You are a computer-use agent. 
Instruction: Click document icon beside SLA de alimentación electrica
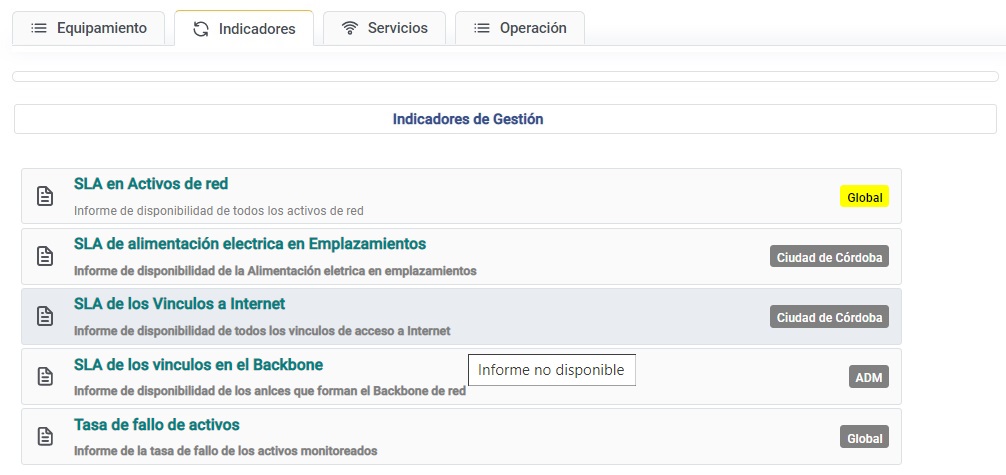click(45, 256)
